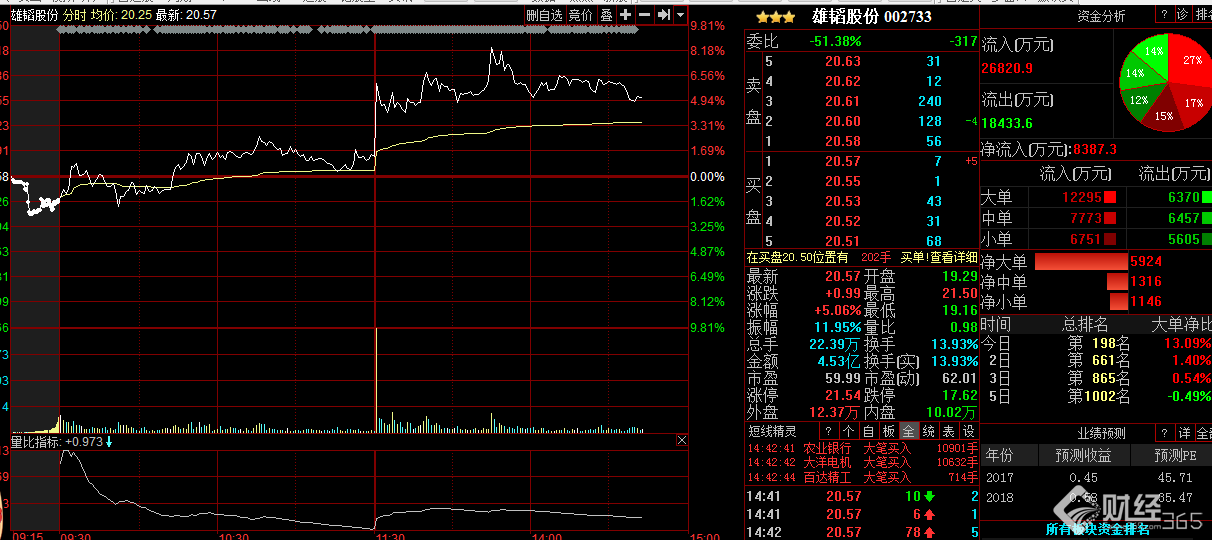Viewport: 1212px width, 540px height.
Task: Click the 金额 value 4.53亿
Action: 838,361
